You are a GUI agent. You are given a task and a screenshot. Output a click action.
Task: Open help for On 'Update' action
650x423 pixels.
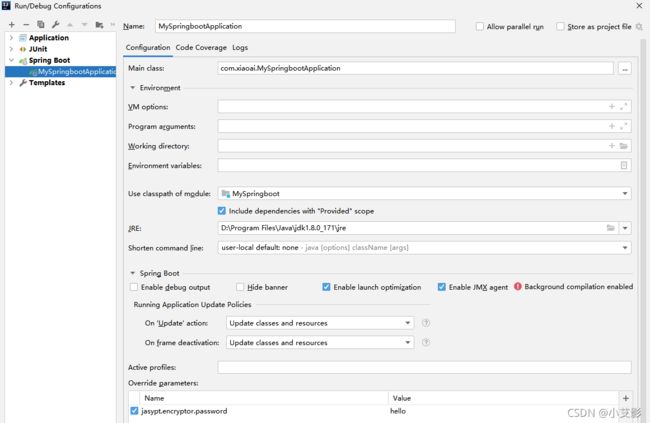tap(426, 323)
